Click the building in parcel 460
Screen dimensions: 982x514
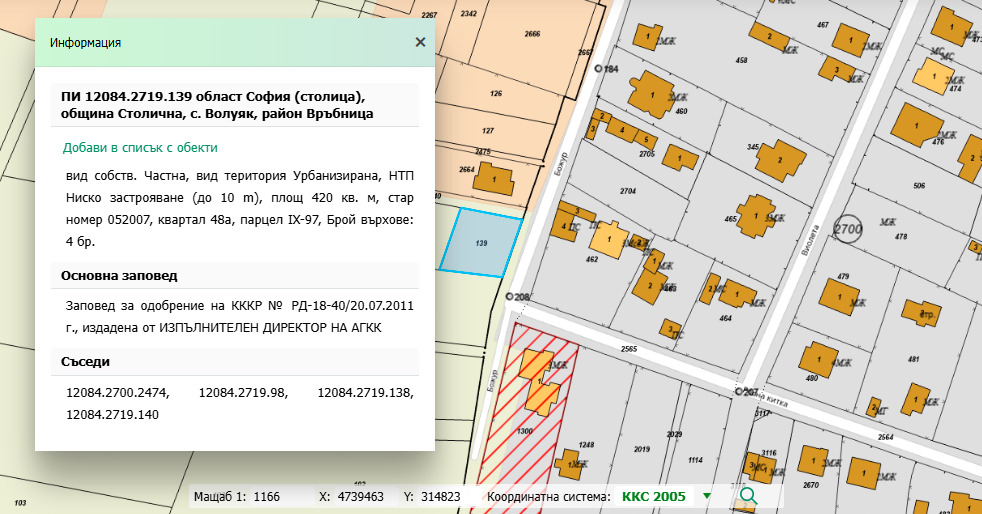[x=651, y=95]
